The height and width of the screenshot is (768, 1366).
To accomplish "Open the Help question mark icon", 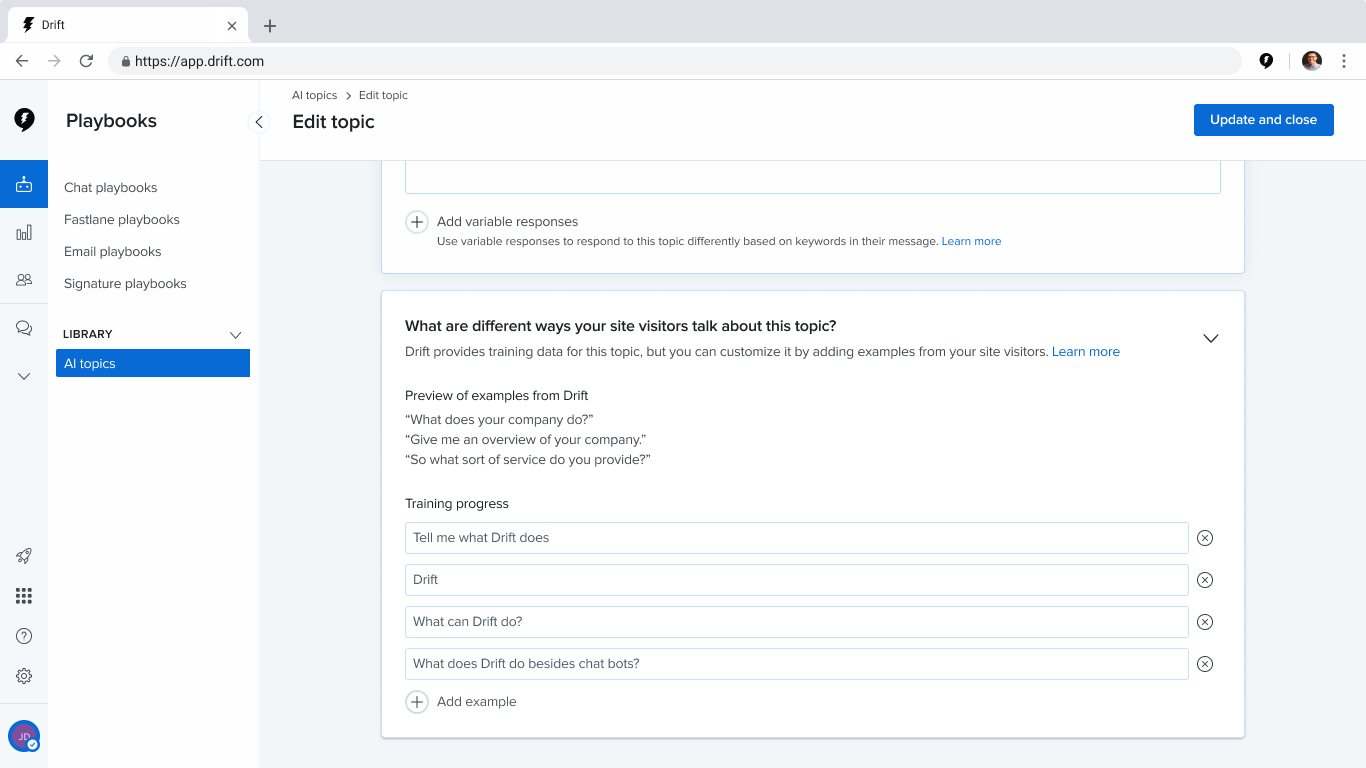I will click(x=24, y=636).
